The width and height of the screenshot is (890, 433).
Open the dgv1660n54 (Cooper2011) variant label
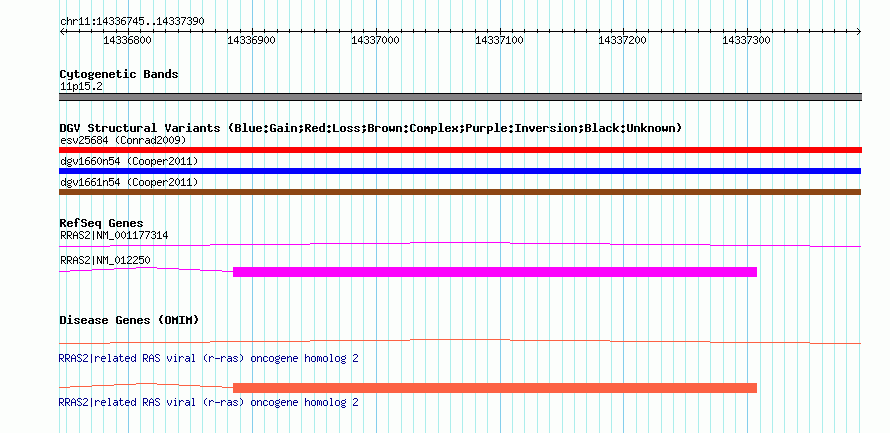tap(129, 161)
